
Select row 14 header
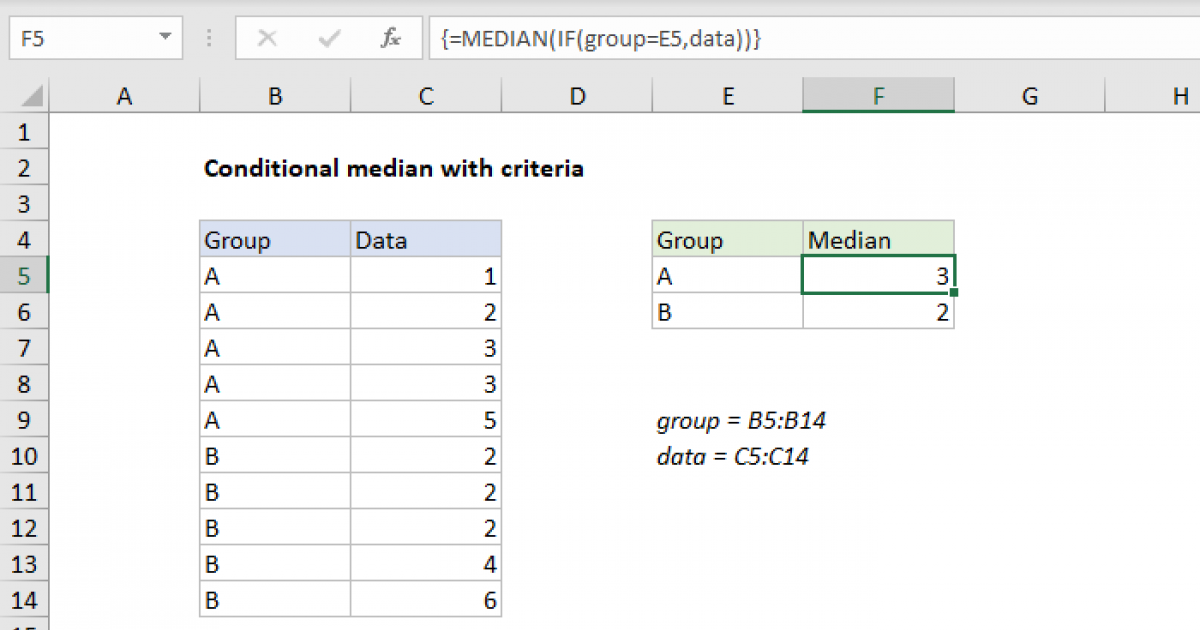pos(25,599)
